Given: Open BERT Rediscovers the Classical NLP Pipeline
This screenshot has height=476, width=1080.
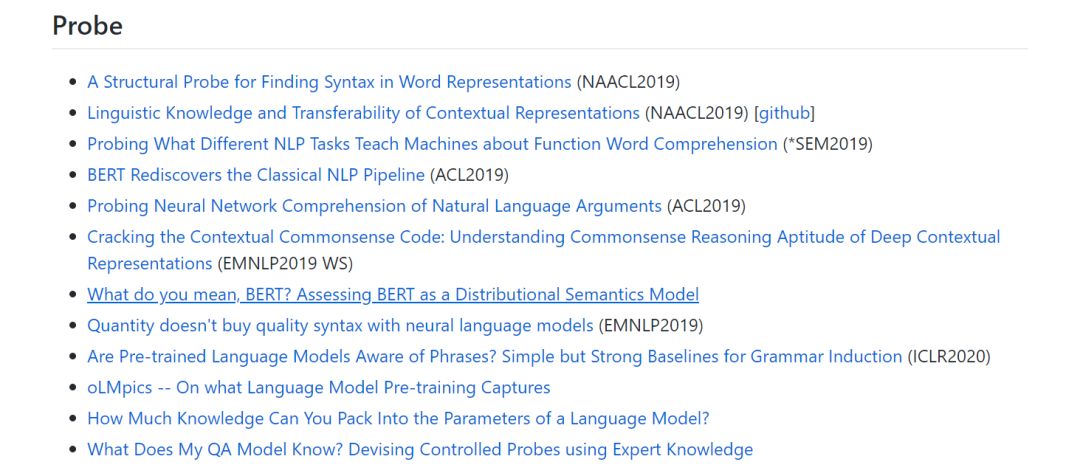Looking at the screenshot, I should [256, 175].
